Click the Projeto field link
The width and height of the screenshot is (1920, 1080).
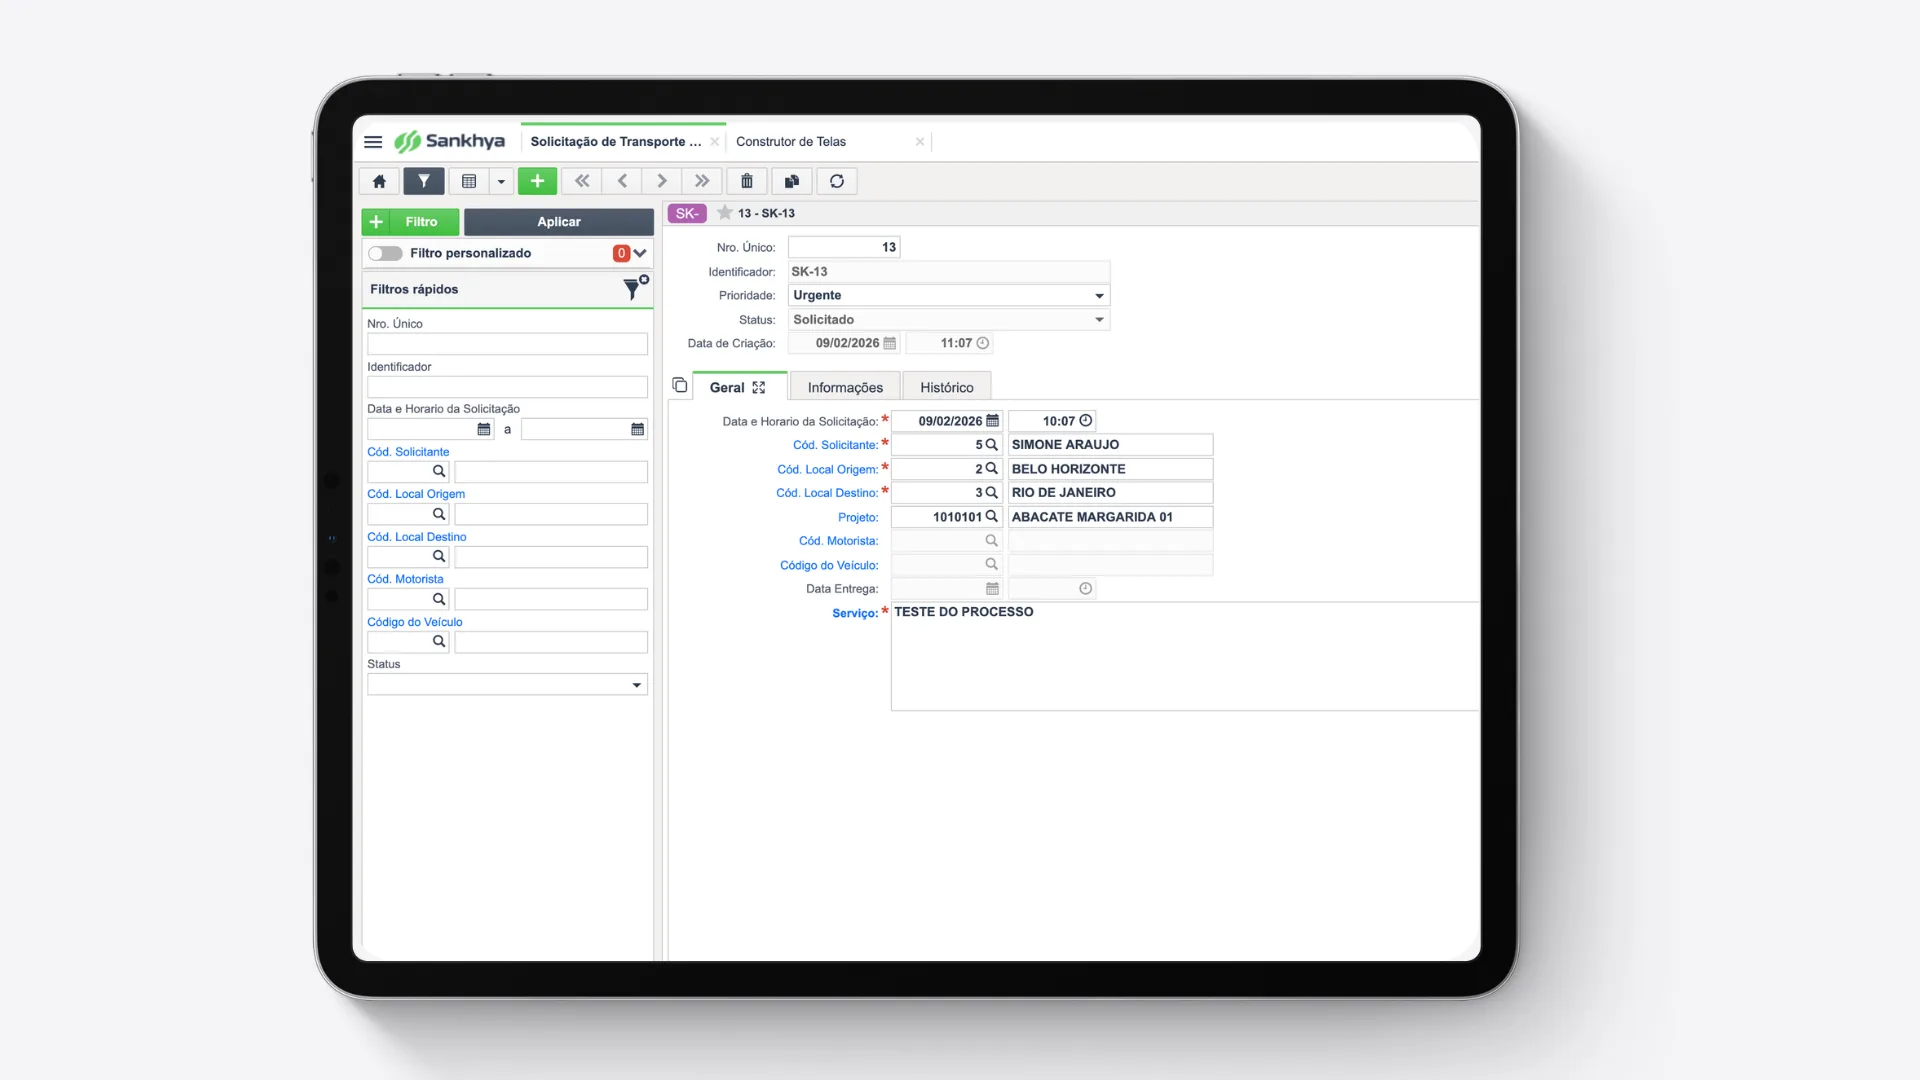click(858, 517)
